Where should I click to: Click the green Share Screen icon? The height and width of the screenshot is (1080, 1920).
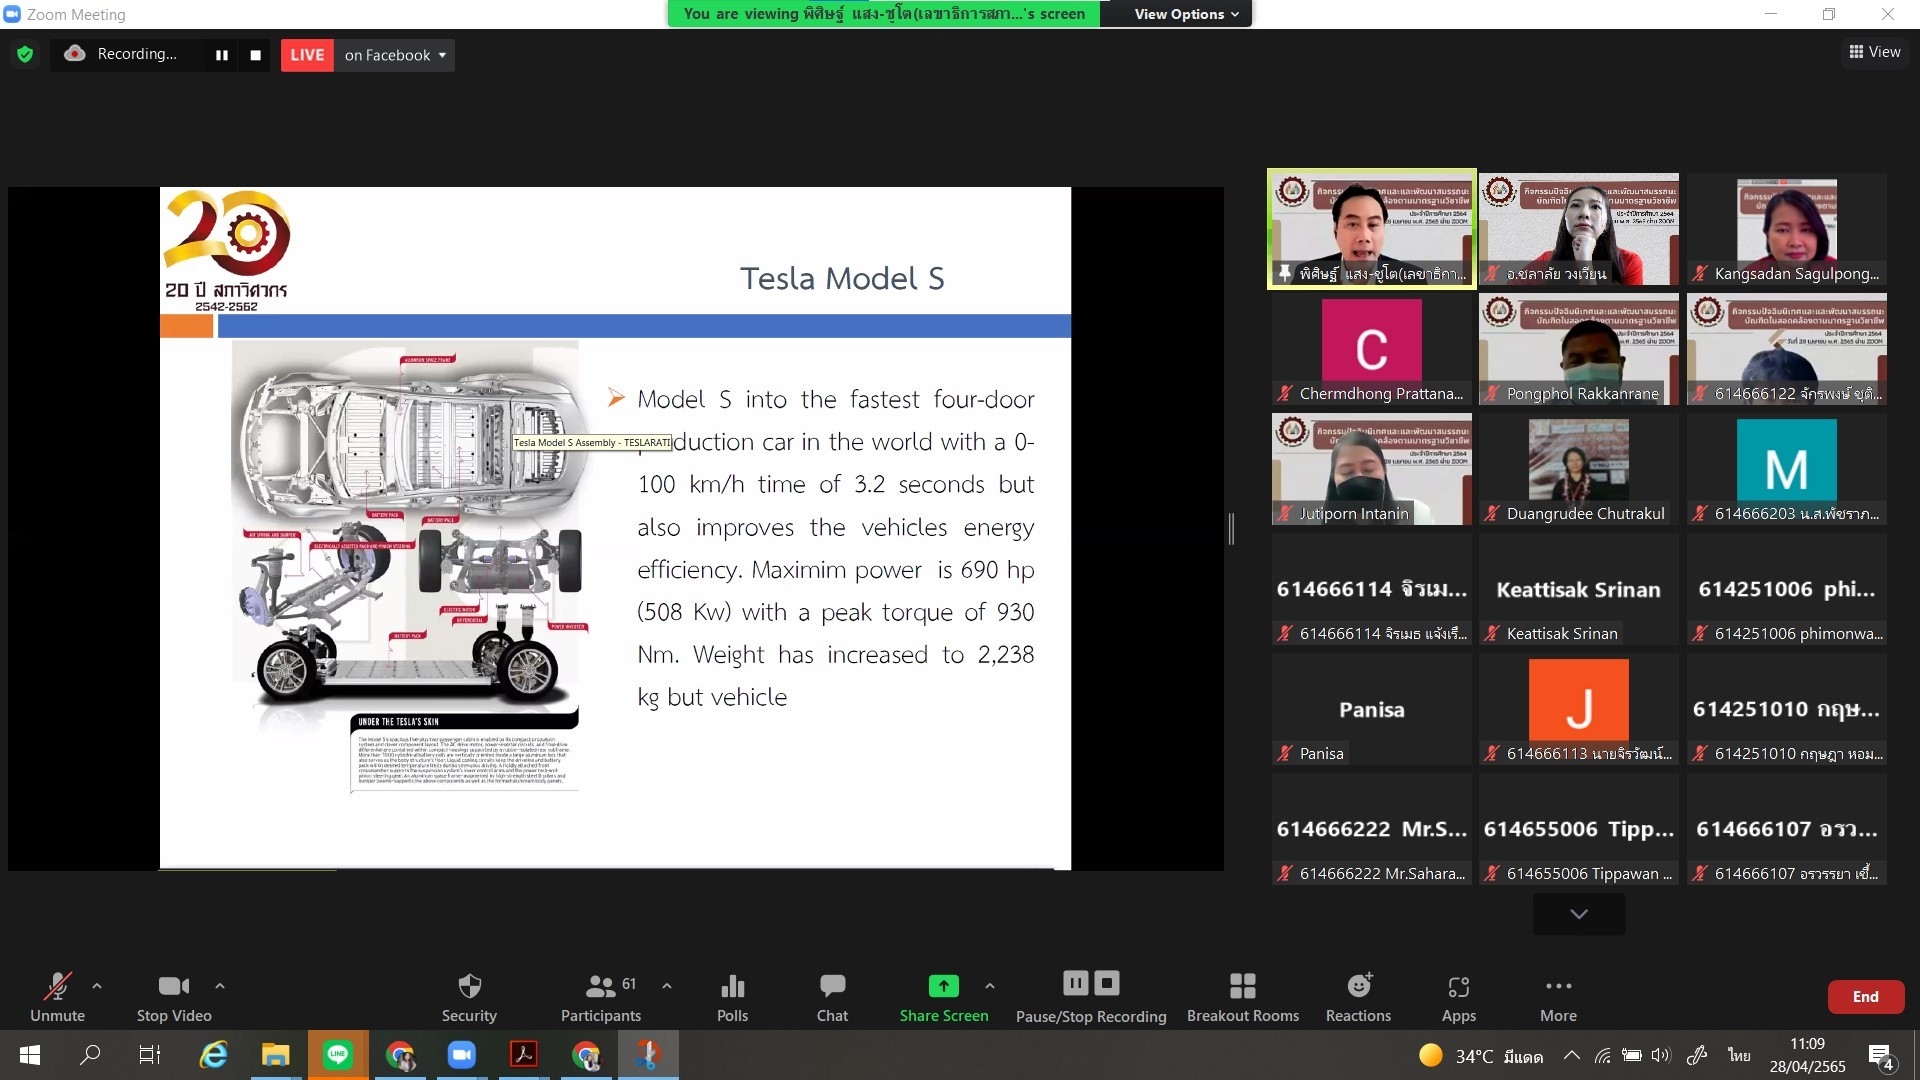coord(943,987)
